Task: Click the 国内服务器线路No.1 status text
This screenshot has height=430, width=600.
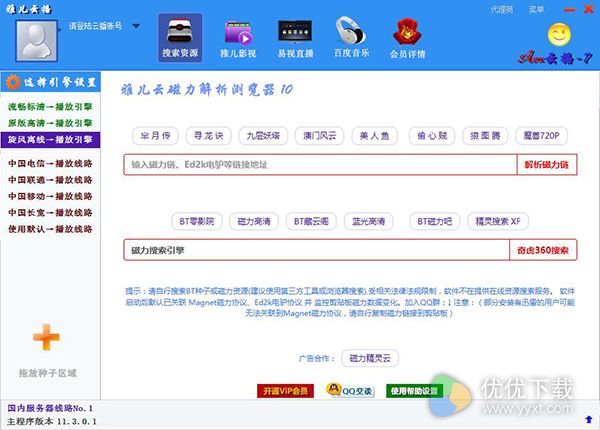Action: click(50, 408)
